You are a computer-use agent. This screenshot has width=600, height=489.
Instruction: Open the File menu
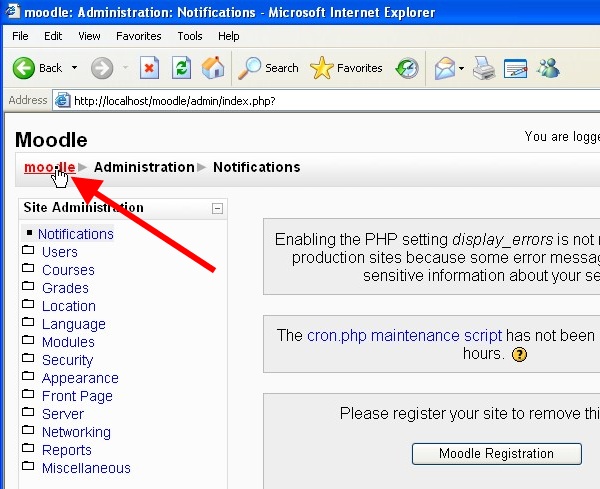point(20,36)
